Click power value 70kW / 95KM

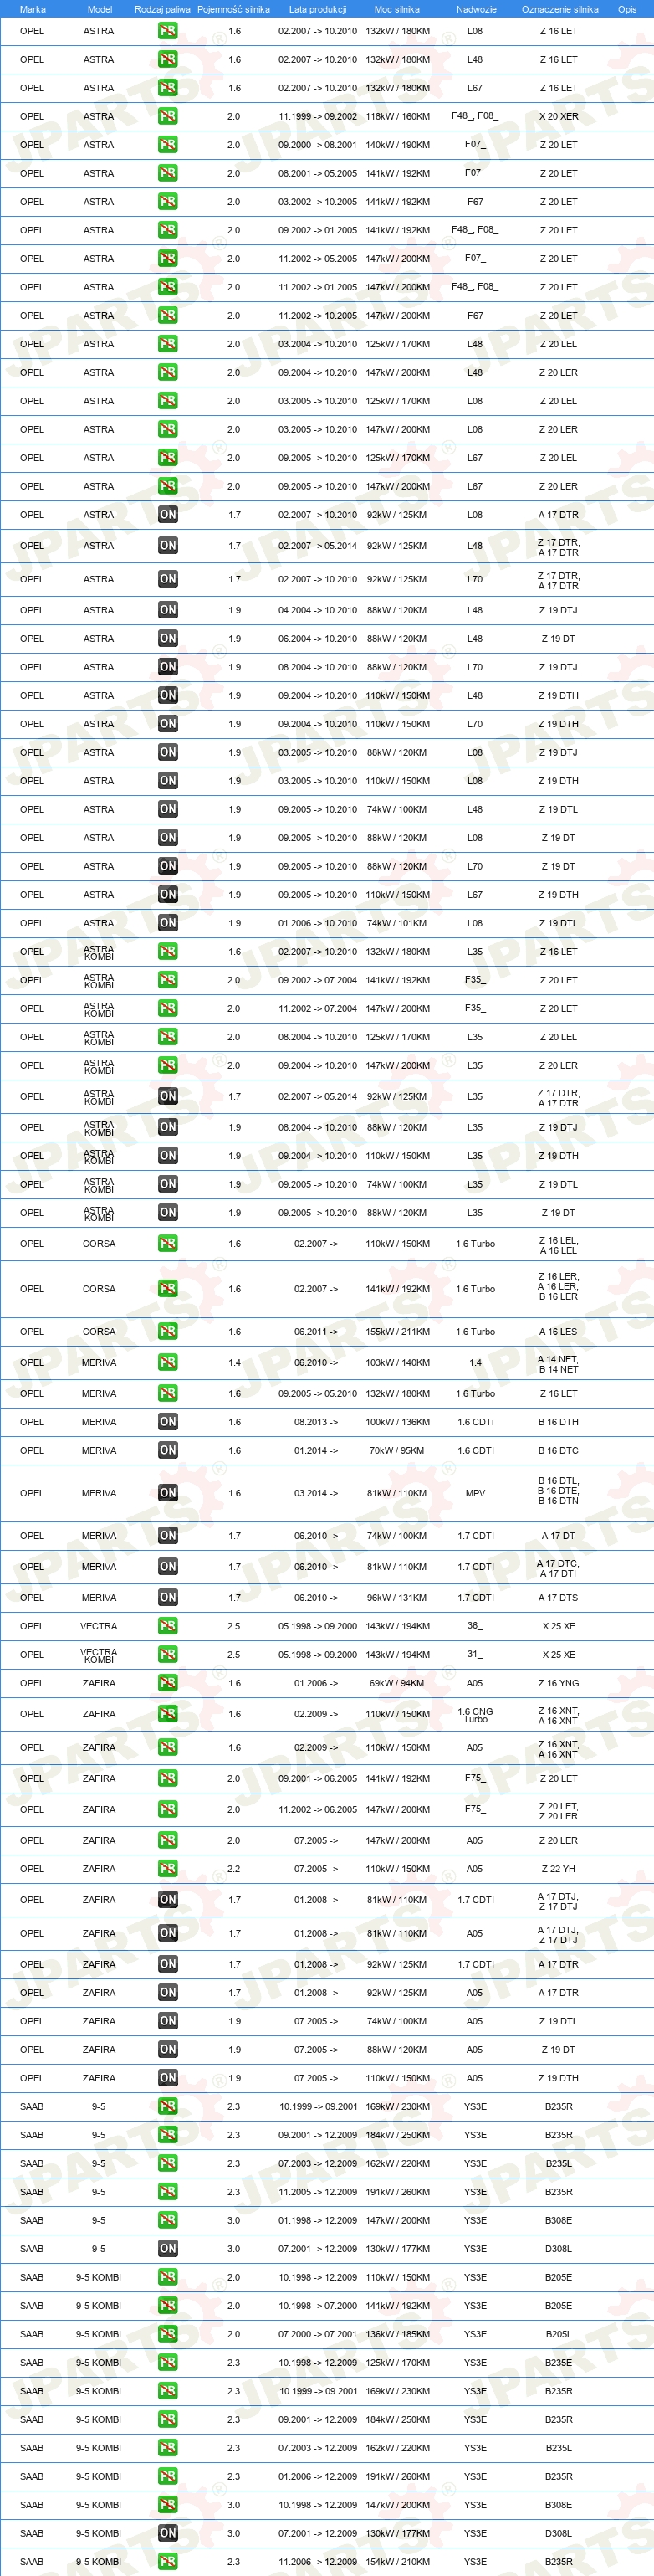(397, 1450)
